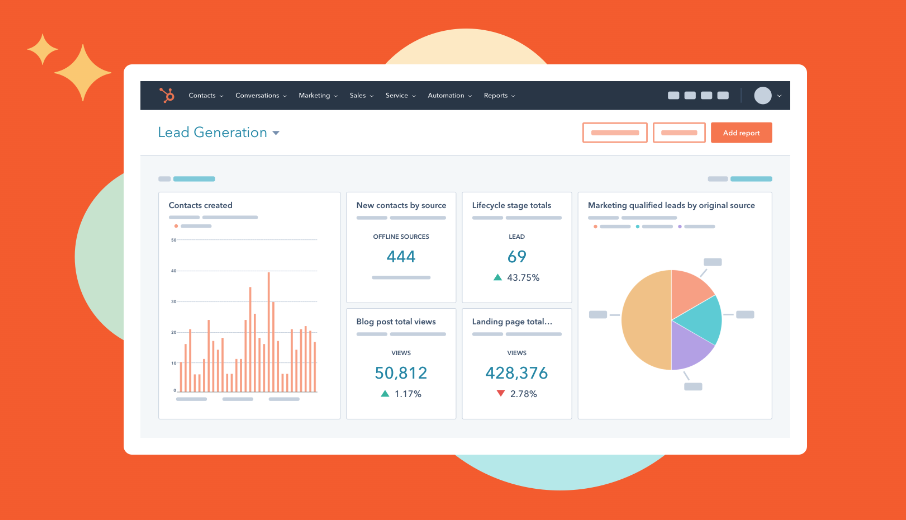Screen dimensions: 906x520
Task: Click the HubSpot sprocket logo
Action: point(167,96)
